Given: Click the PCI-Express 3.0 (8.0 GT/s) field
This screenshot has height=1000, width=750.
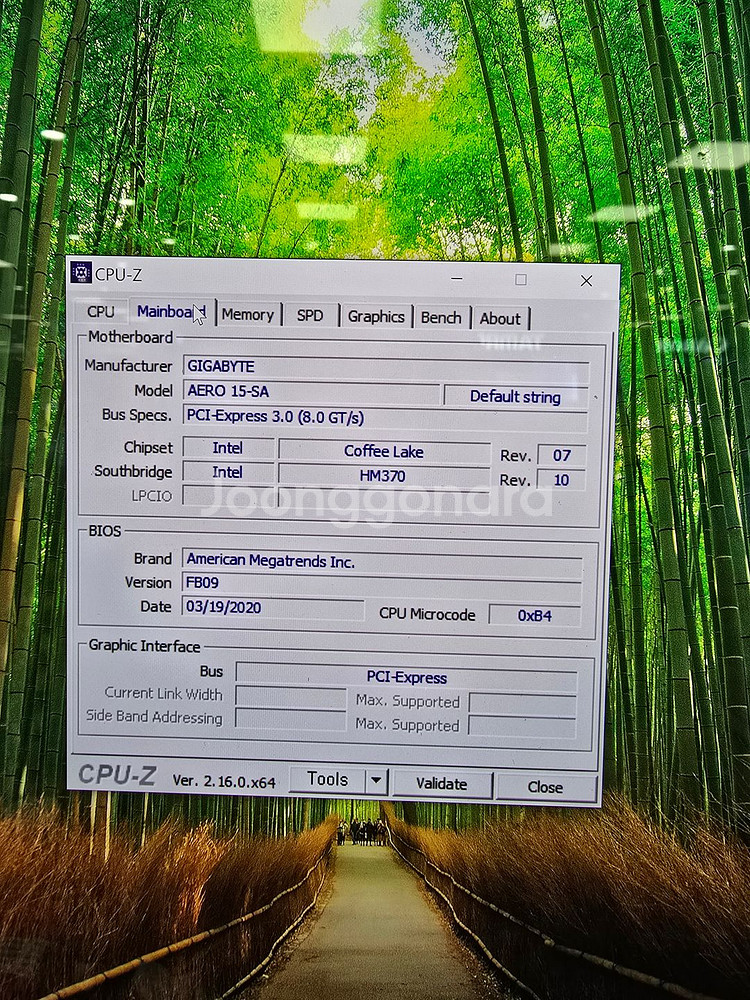Looking at the screenshot, I should point(385,418).
